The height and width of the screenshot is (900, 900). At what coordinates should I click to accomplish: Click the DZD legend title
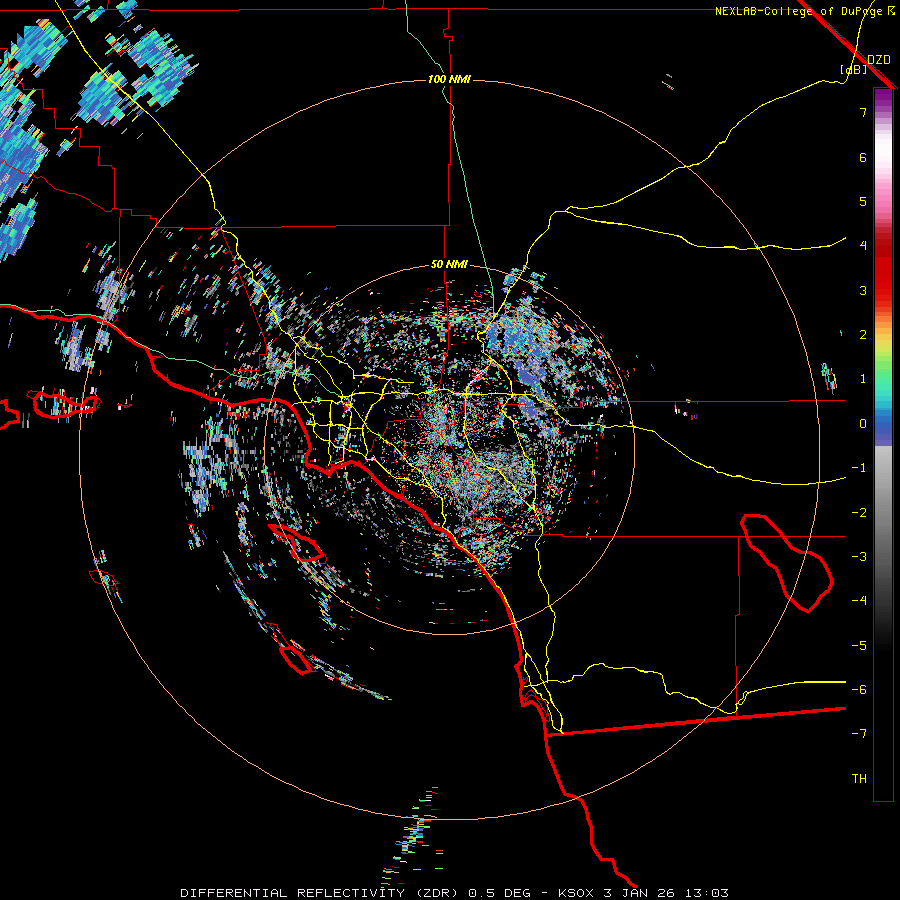click(x=879, y=59)
